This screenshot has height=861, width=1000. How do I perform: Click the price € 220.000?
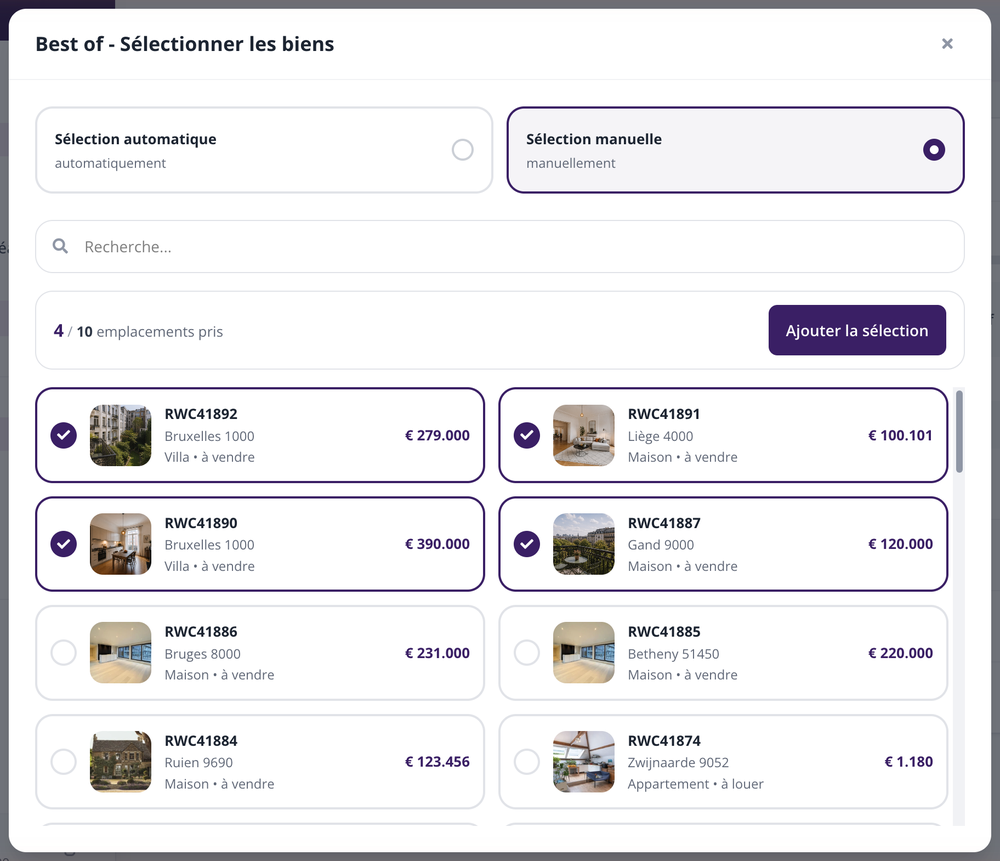[x=901, y=653]
